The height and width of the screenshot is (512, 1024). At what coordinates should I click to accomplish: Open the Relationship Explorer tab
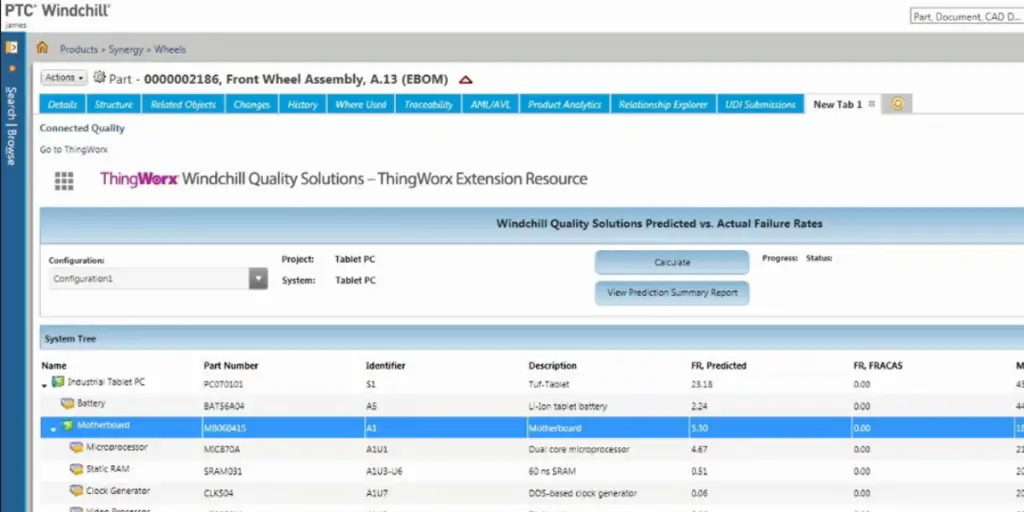coord(664,104)
